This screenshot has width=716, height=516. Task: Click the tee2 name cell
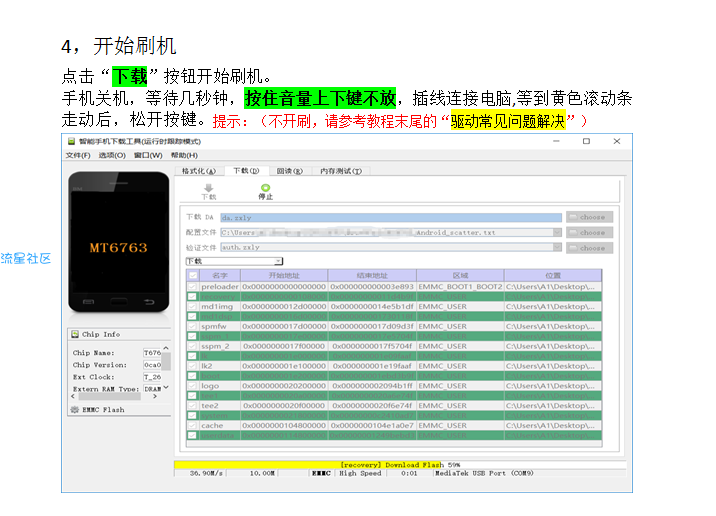[x=220, y=405]
